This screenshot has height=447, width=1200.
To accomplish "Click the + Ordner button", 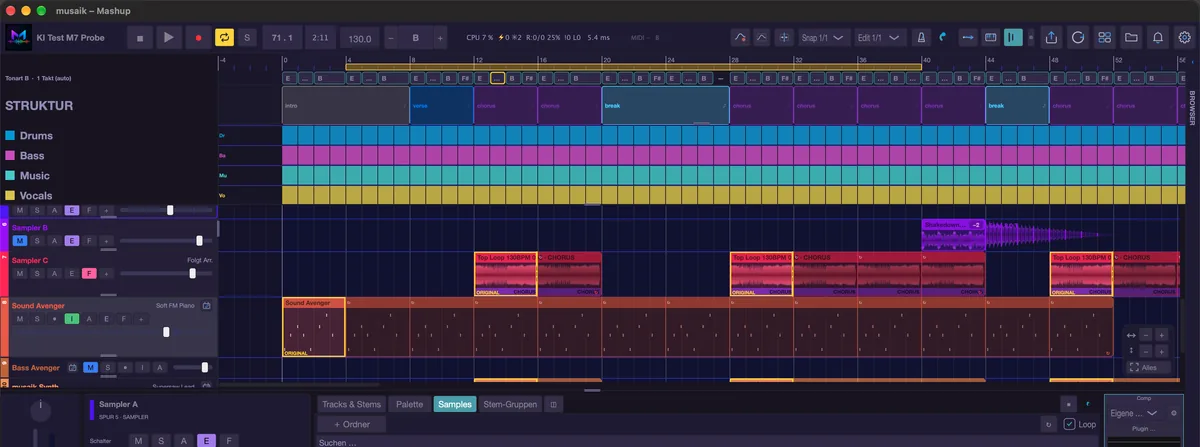I will click(351, 424).
